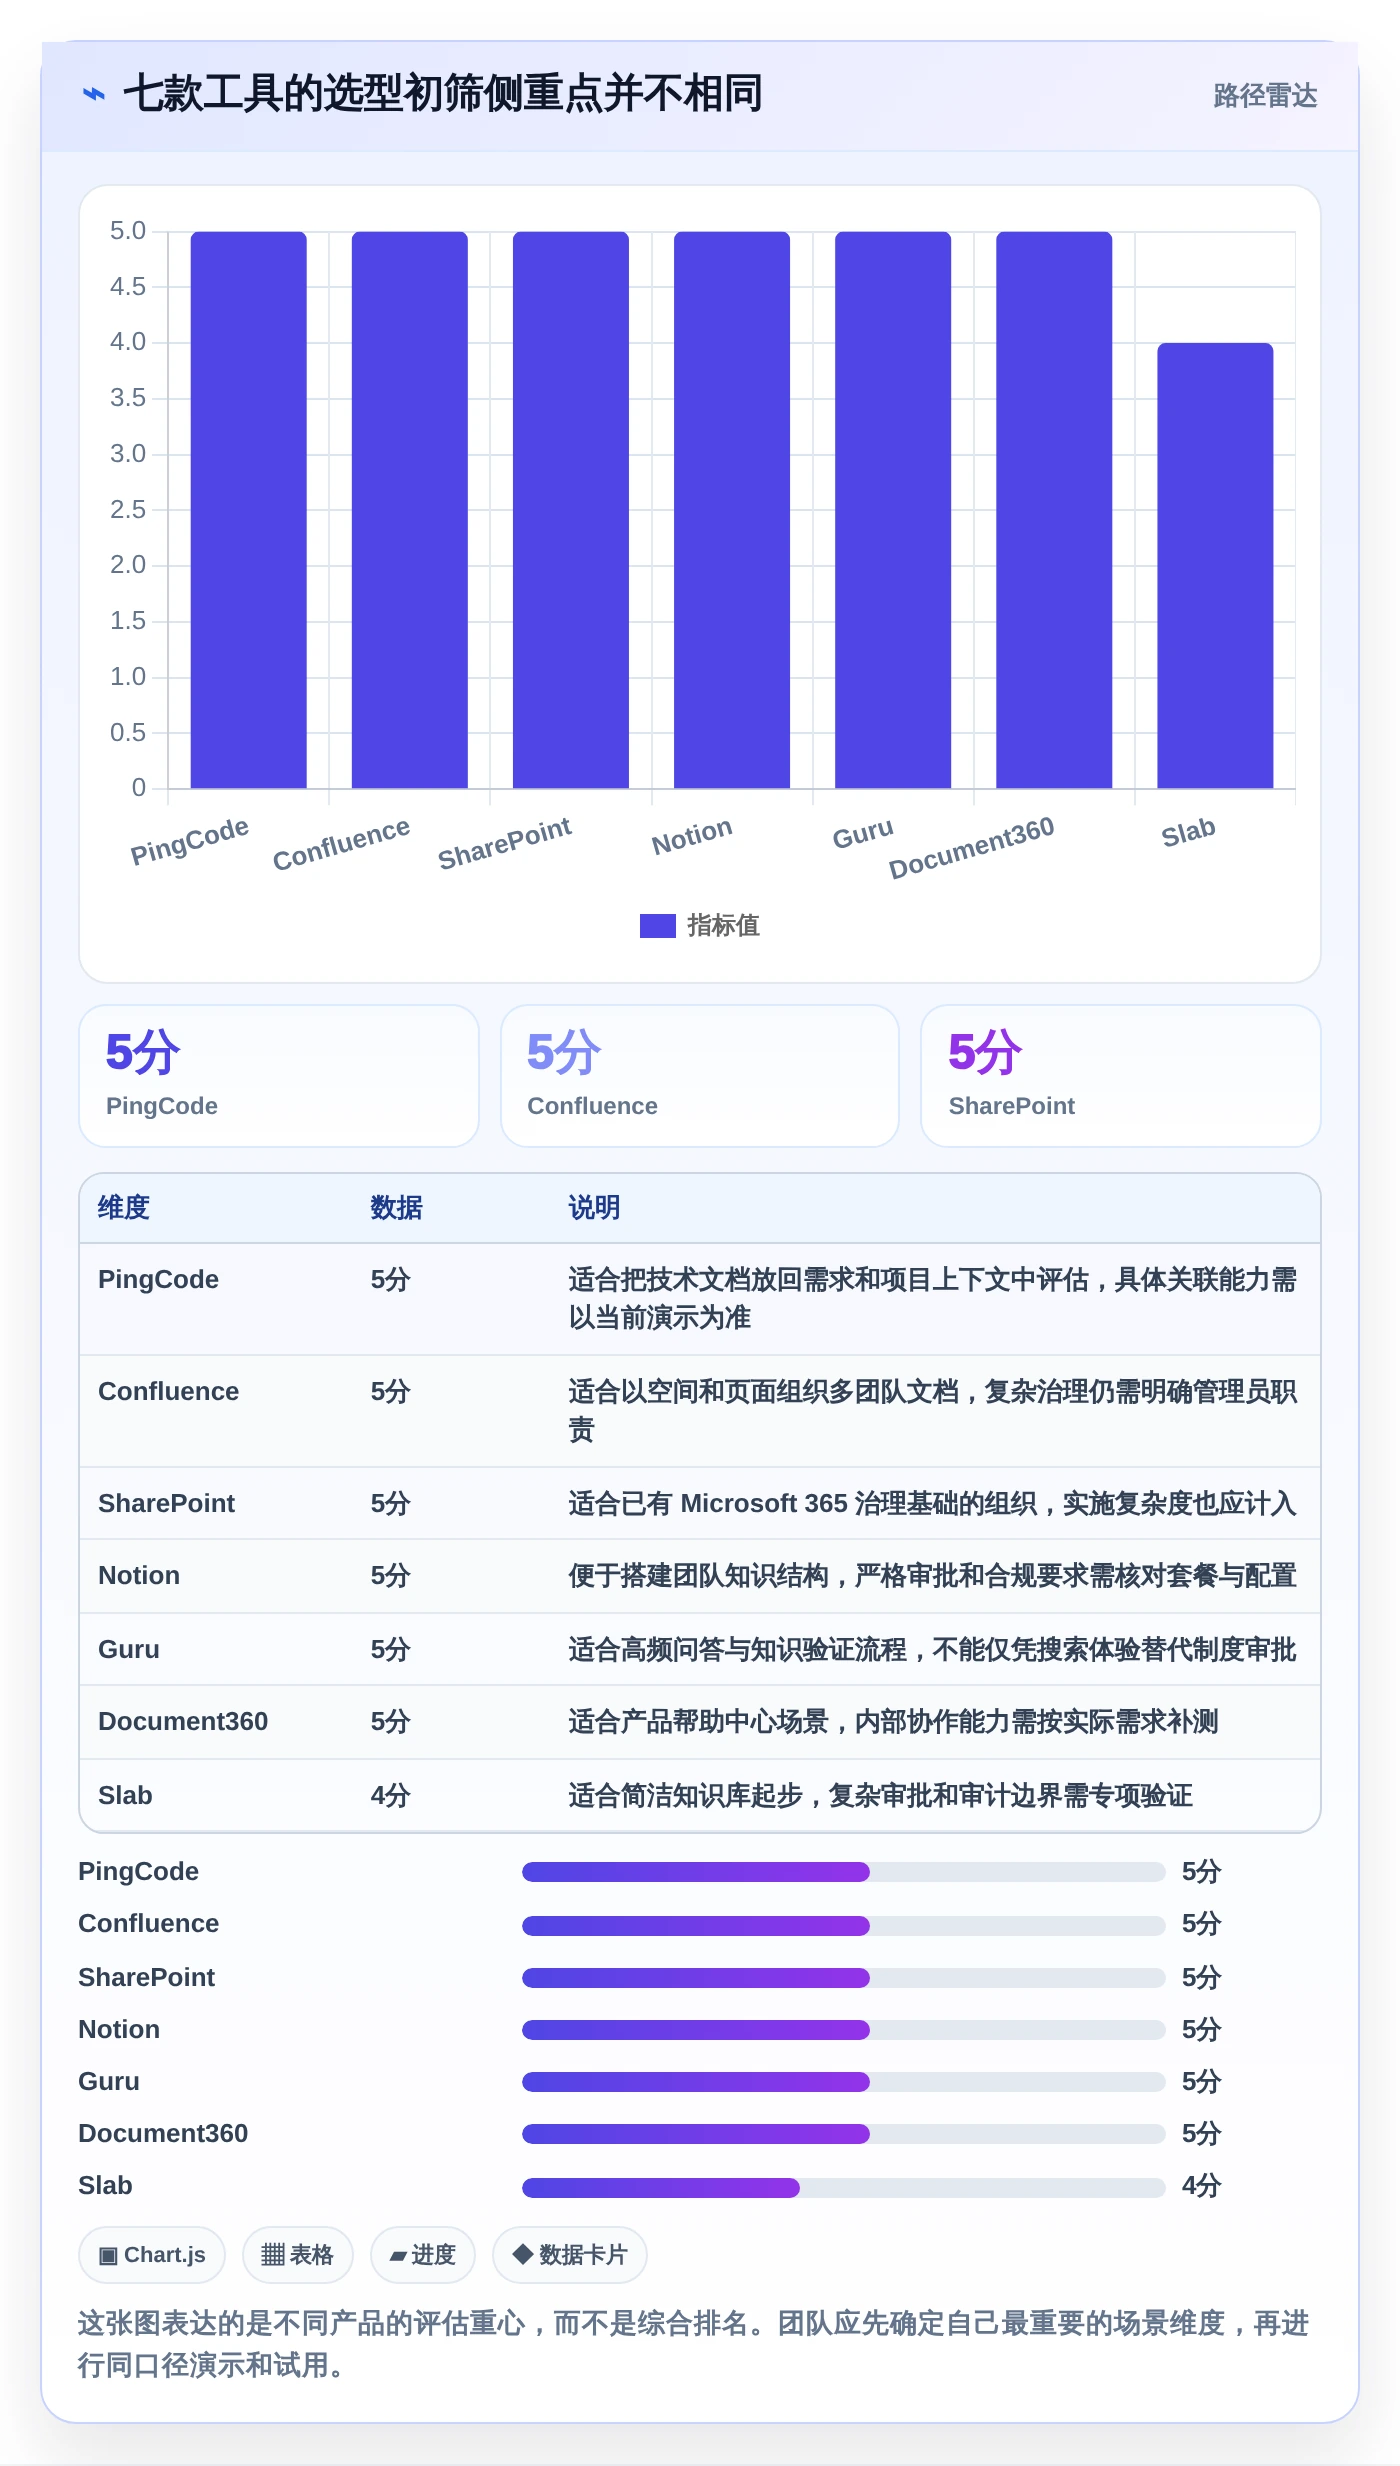
Task: Click the SharePoint bar in chart
Action: click(570, 510)
